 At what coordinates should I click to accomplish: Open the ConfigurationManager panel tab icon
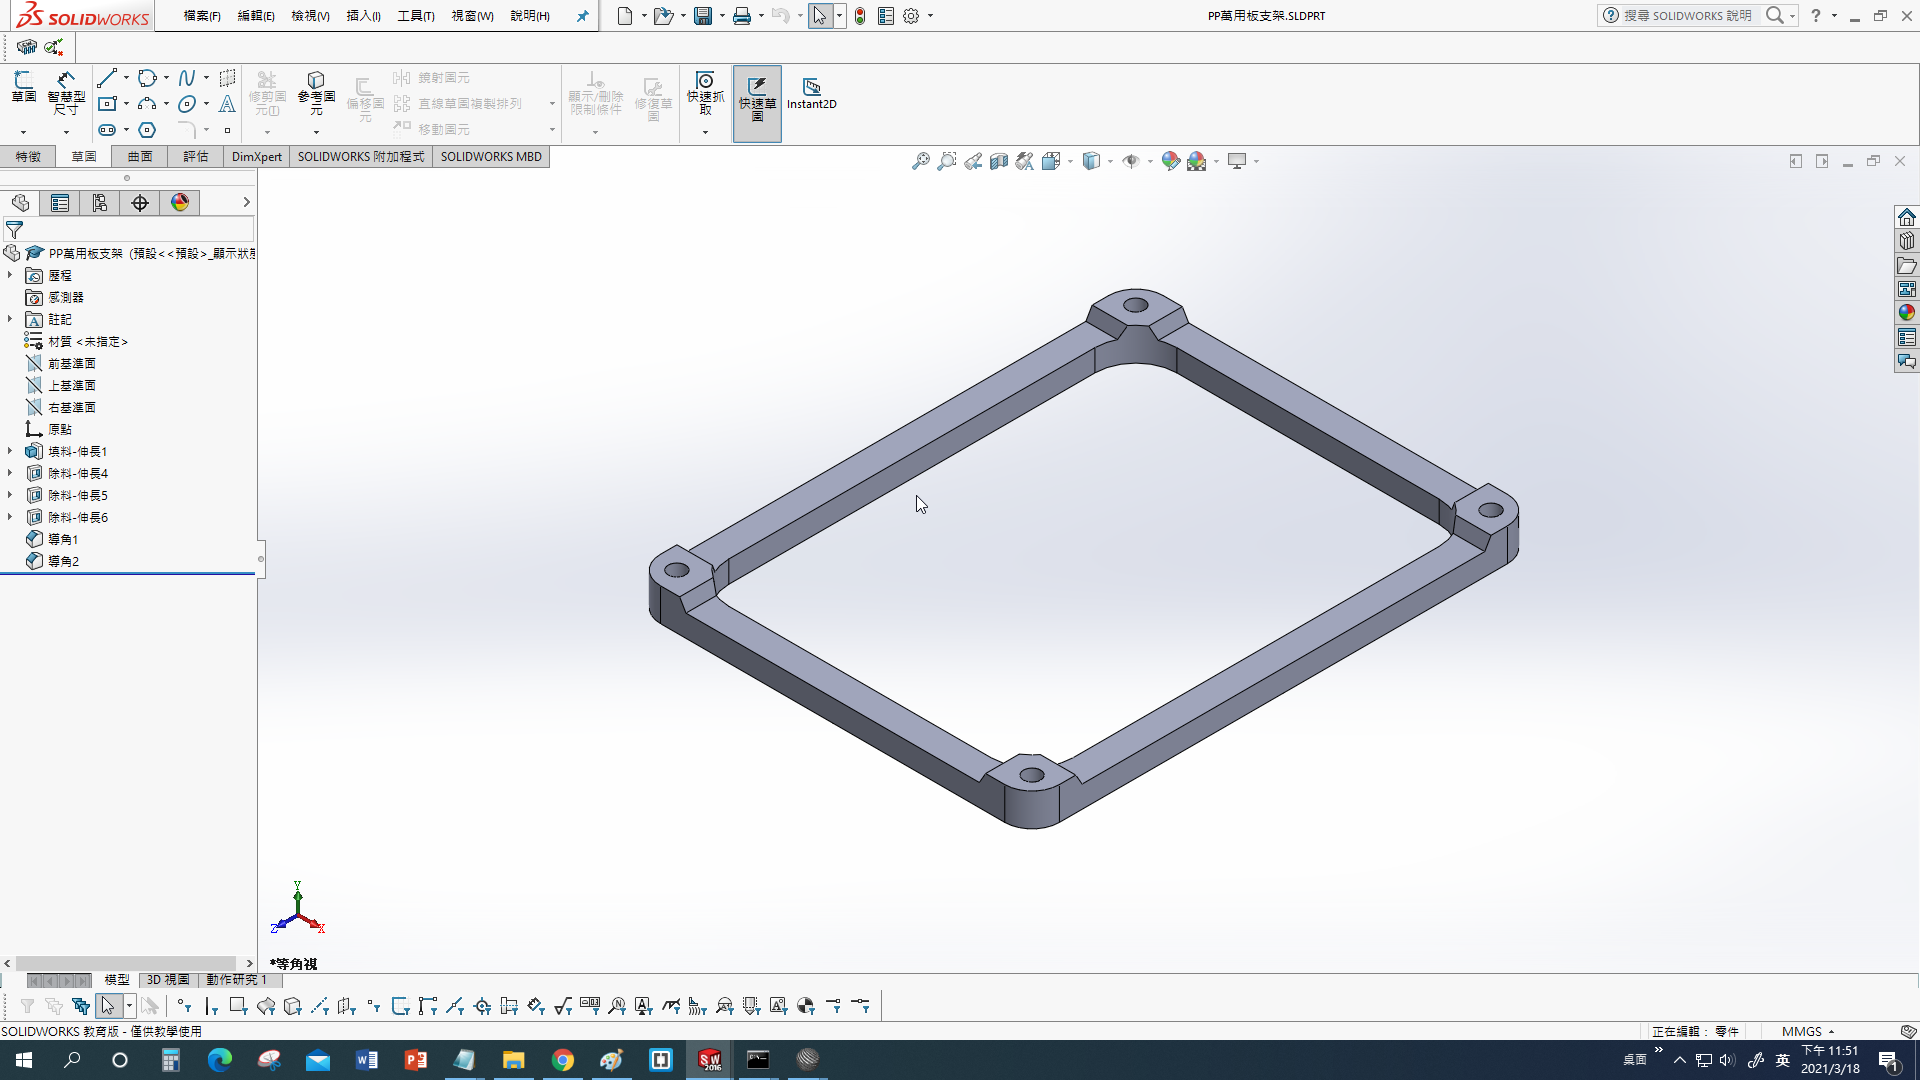pos(100,203)
